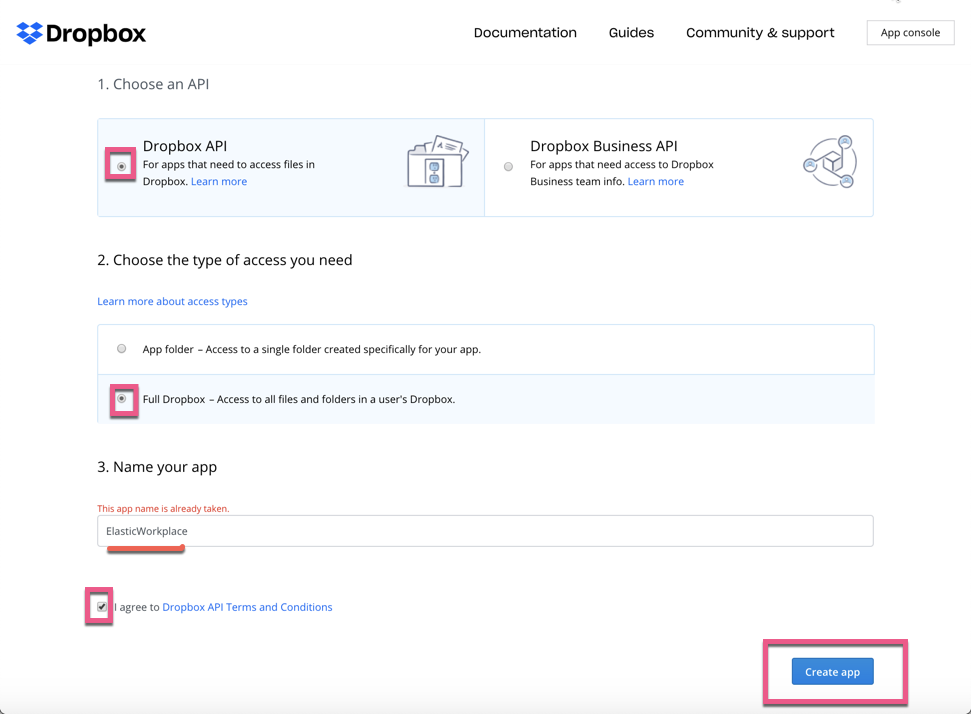This screenshot has height=714, width=971.
Task: Click the app name input field
Action: click(x=486, y=531)
